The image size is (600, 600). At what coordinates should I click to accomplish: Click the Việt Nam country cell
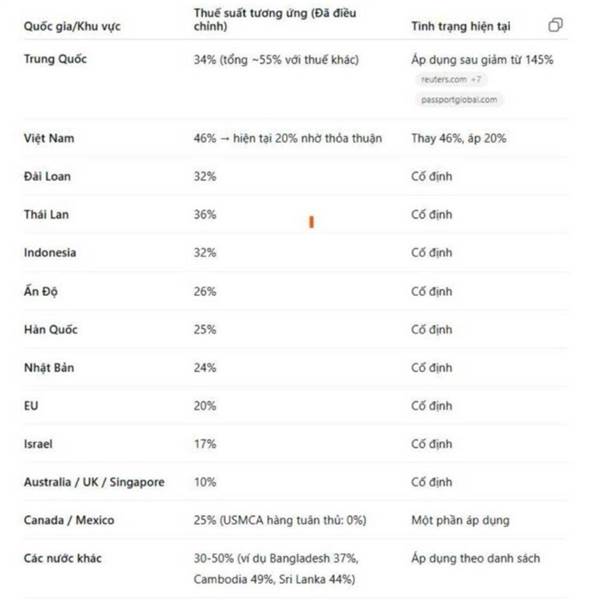(x=49, y=138)
